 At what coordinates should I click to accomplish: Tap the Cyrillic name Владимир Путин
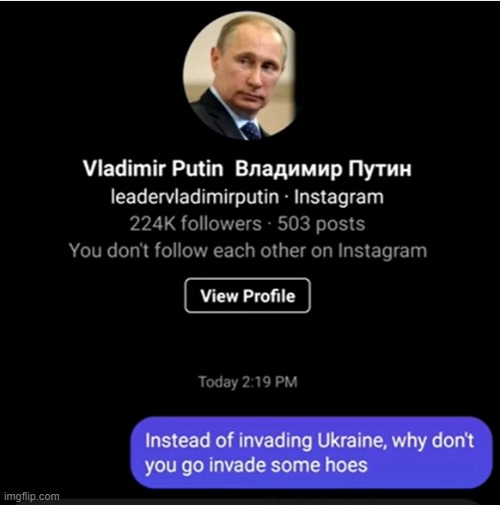point(323,169)
